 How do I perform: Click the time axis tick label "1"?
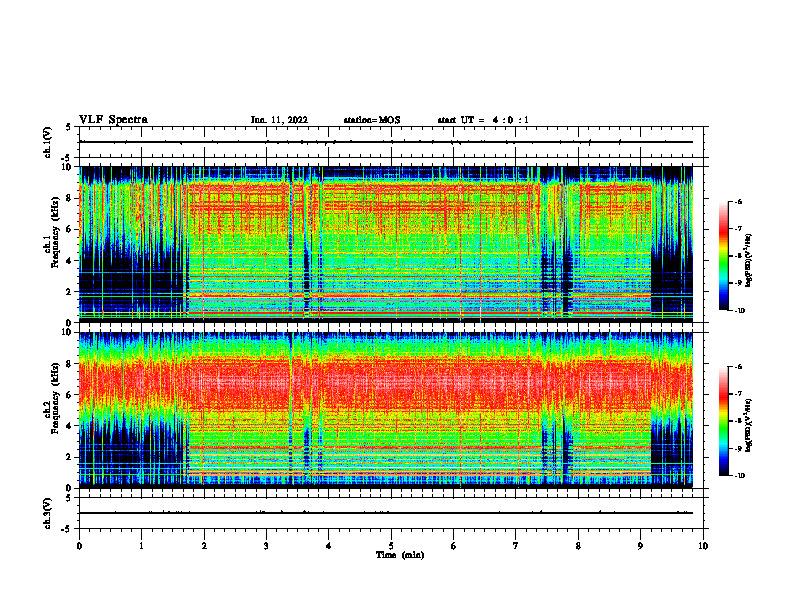pos(141,546)
